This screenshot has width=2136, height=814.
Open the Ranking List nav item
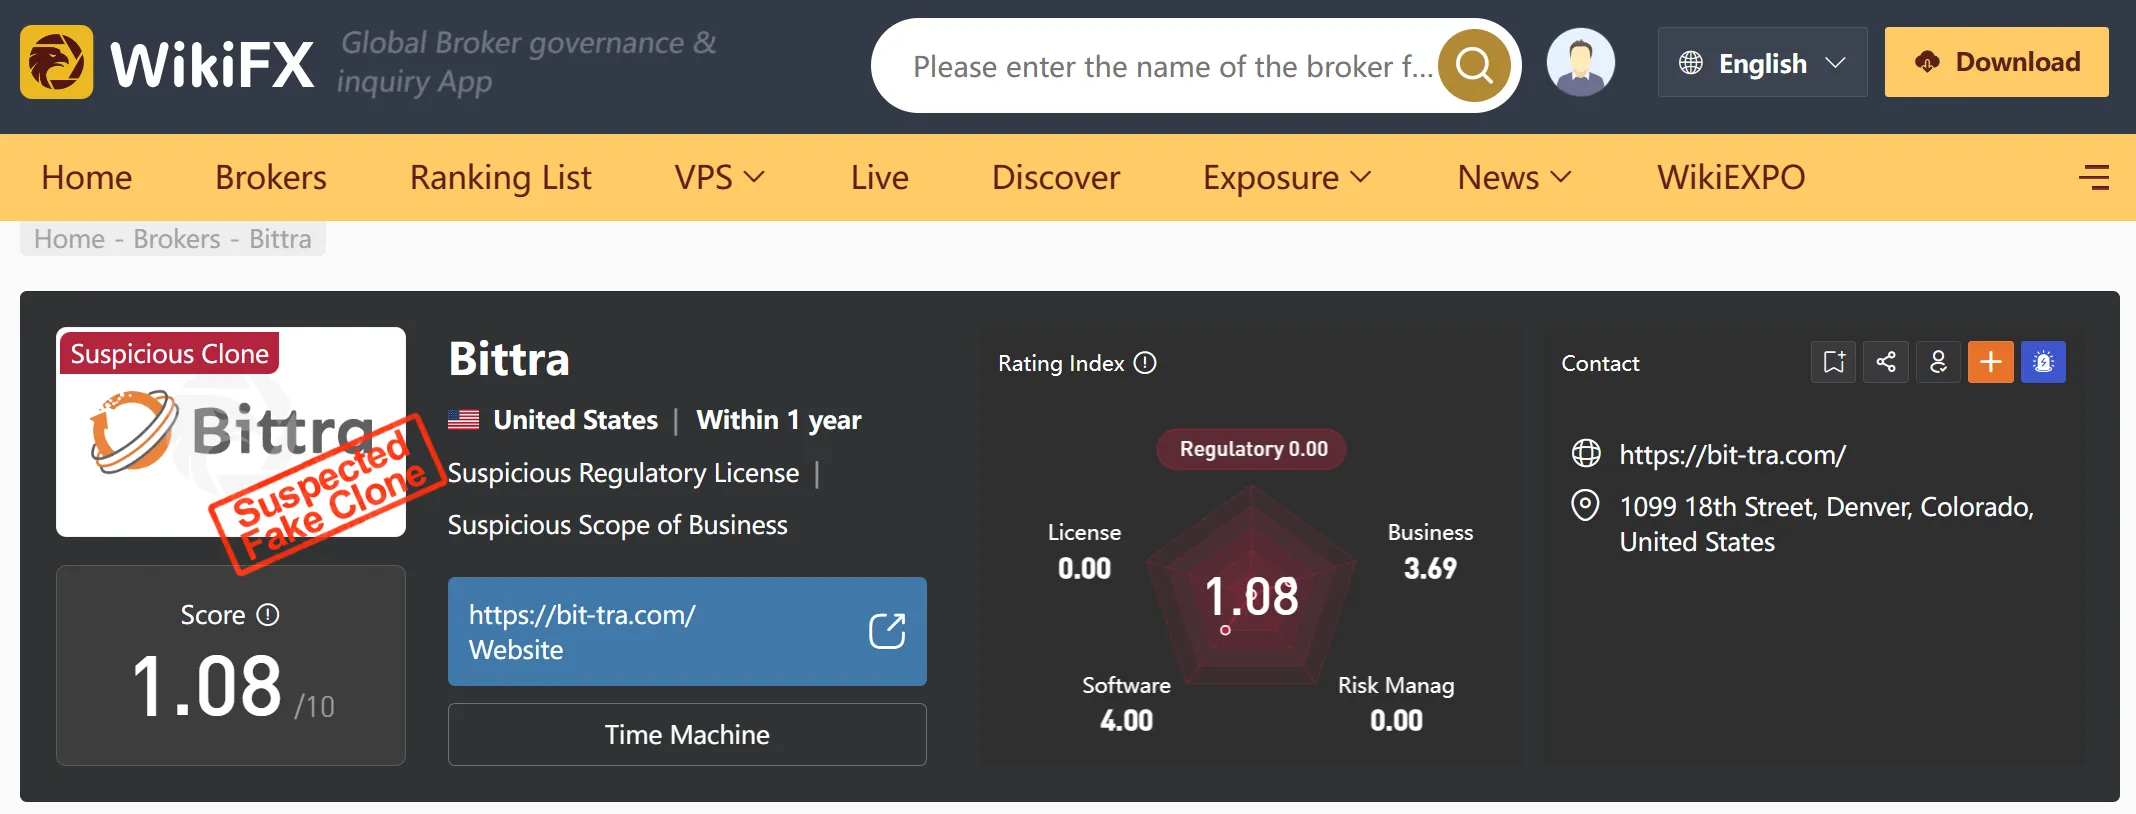coord(501,177)
